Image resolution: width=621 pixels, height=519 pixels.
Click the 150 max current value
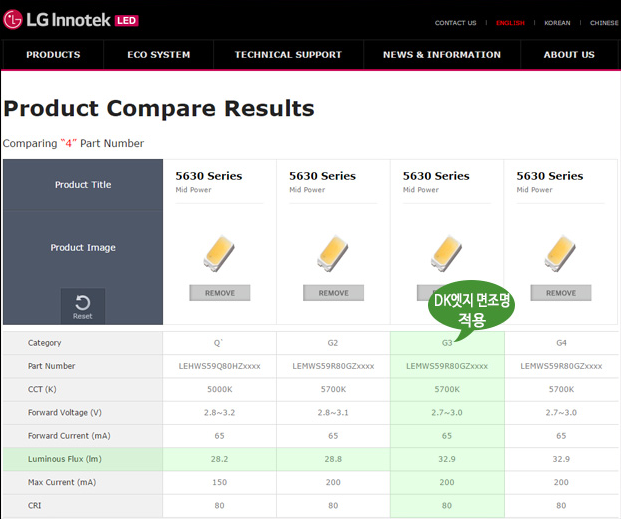tap(219, 482)
